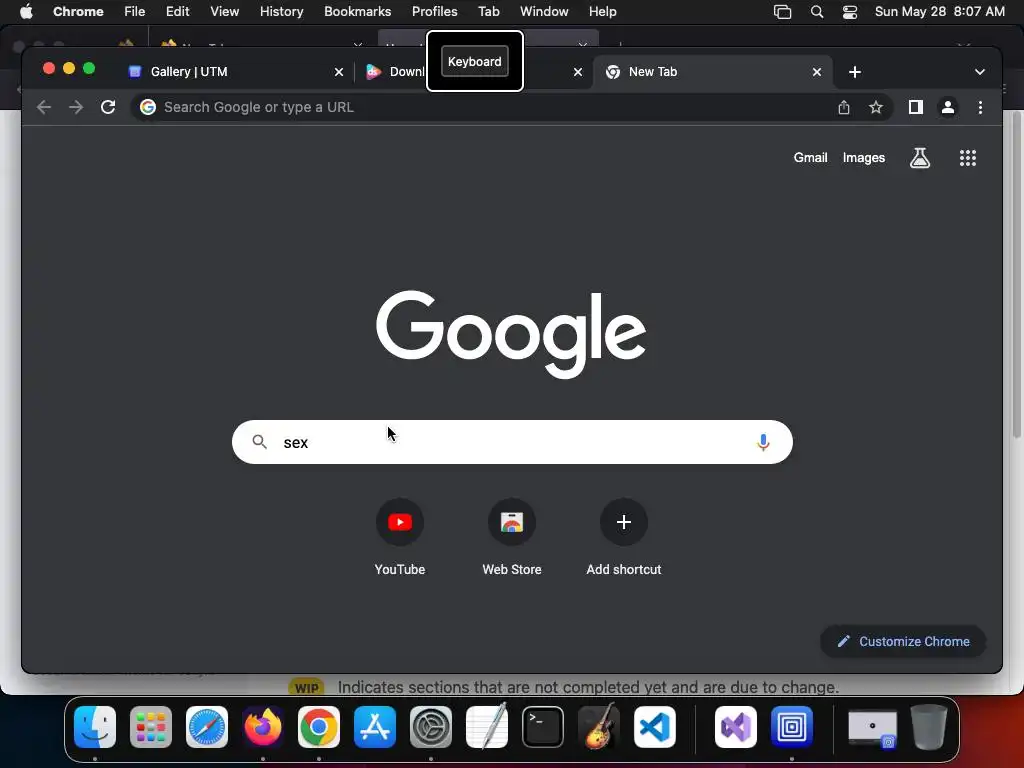Open the profile avatar menu

948,107
